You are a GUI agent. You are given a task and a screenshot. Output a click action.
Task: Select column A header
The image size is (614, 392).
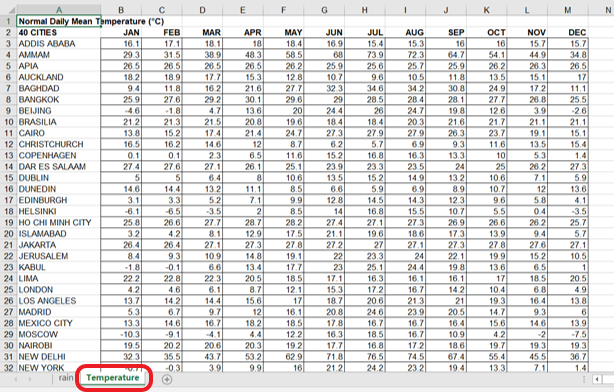[x=59, y=10]
